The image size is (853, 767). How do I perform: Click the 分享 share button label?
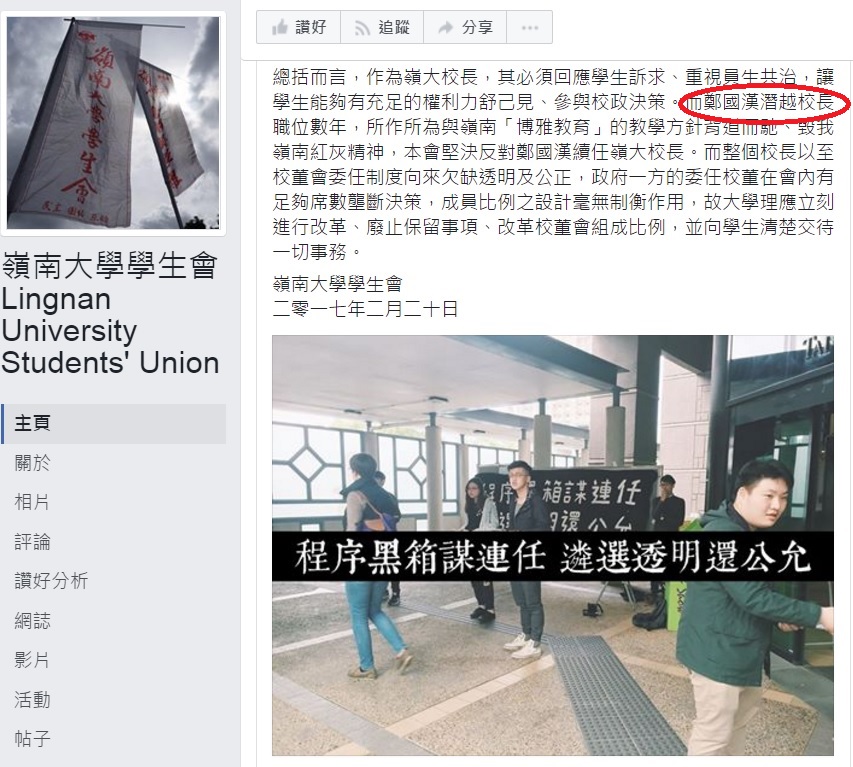point(477,27)
